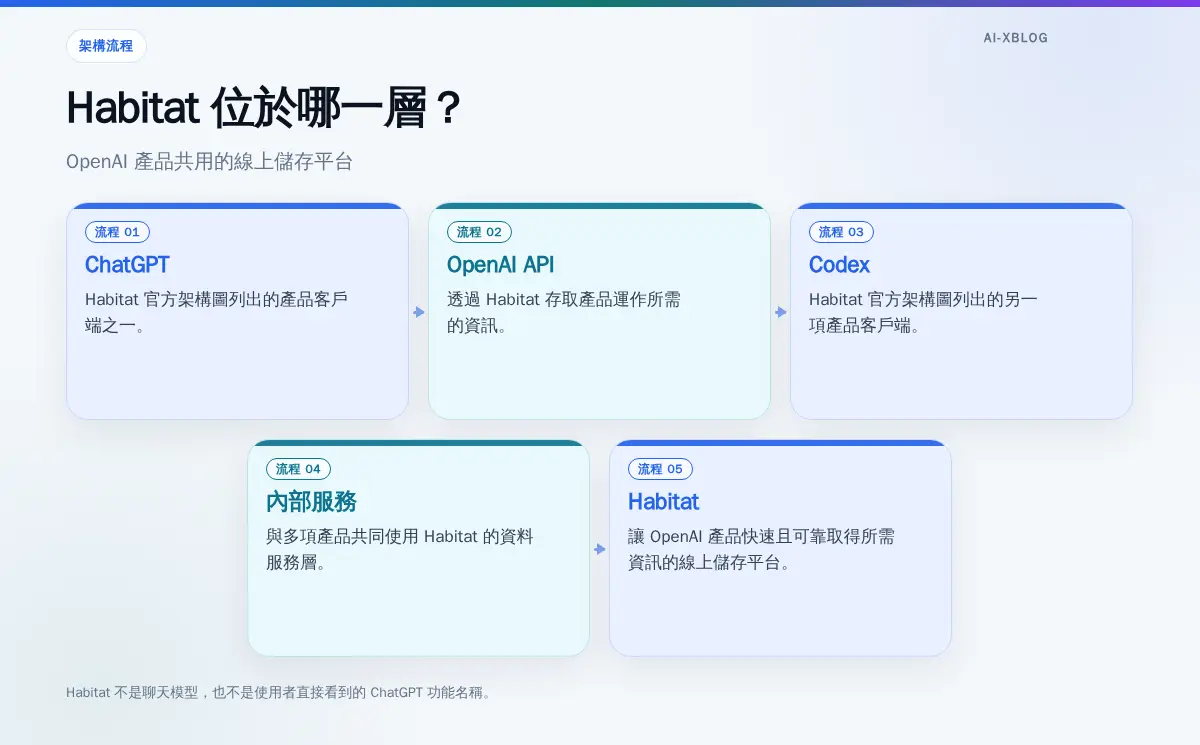
Task: Click the AI-XBLOG label
Action: [x=1015, y=38]
